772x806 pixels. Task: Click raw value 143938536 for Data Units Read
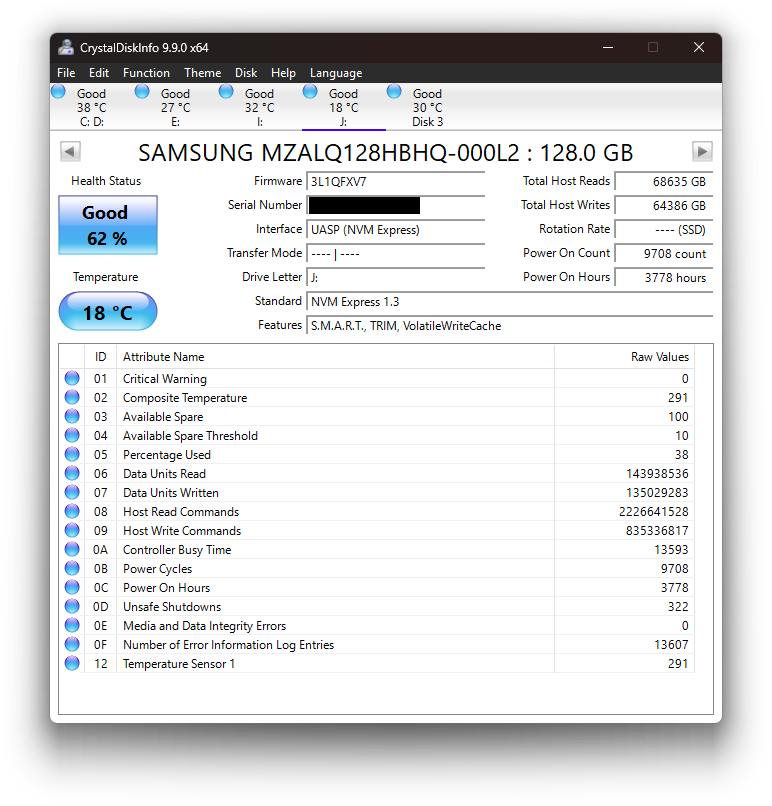pyautogui.click(x=657, y=474)
